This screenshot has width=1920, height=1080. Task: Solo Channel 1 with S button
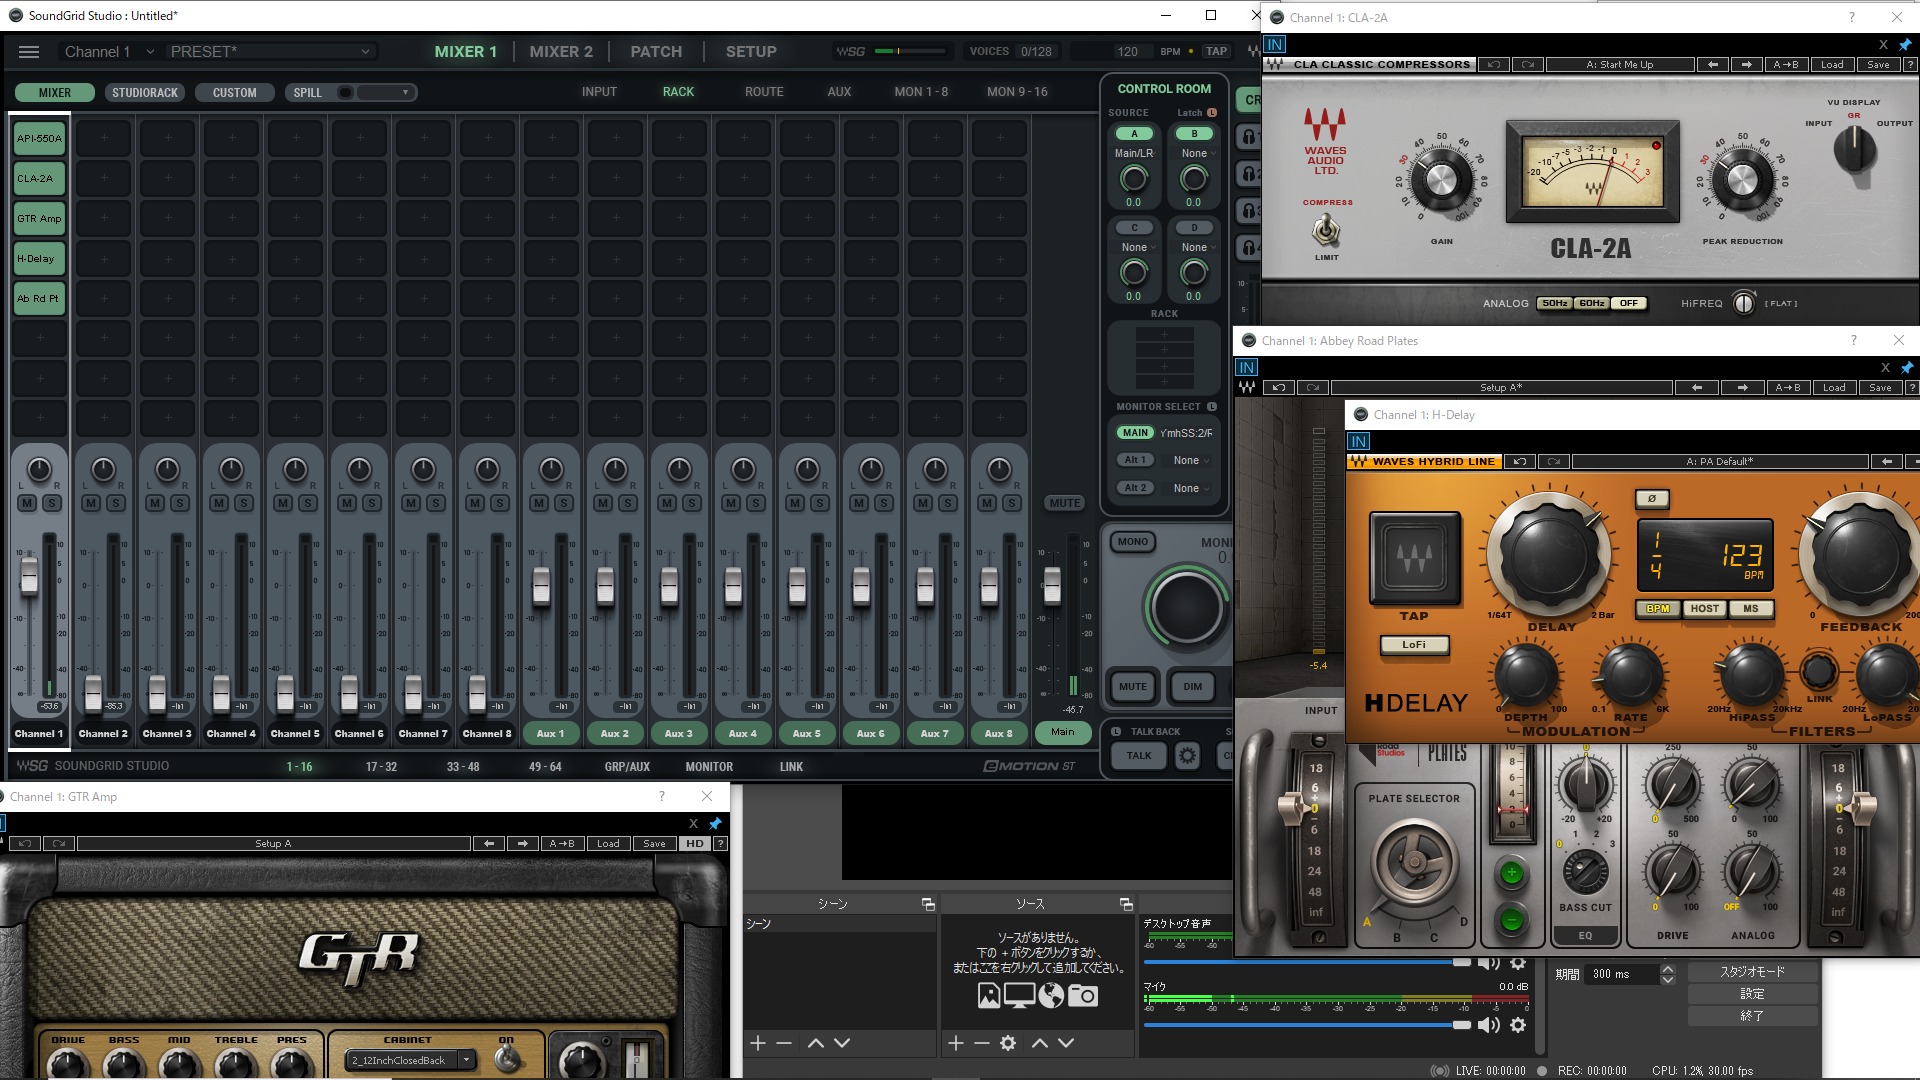click(x=52, y=503)
